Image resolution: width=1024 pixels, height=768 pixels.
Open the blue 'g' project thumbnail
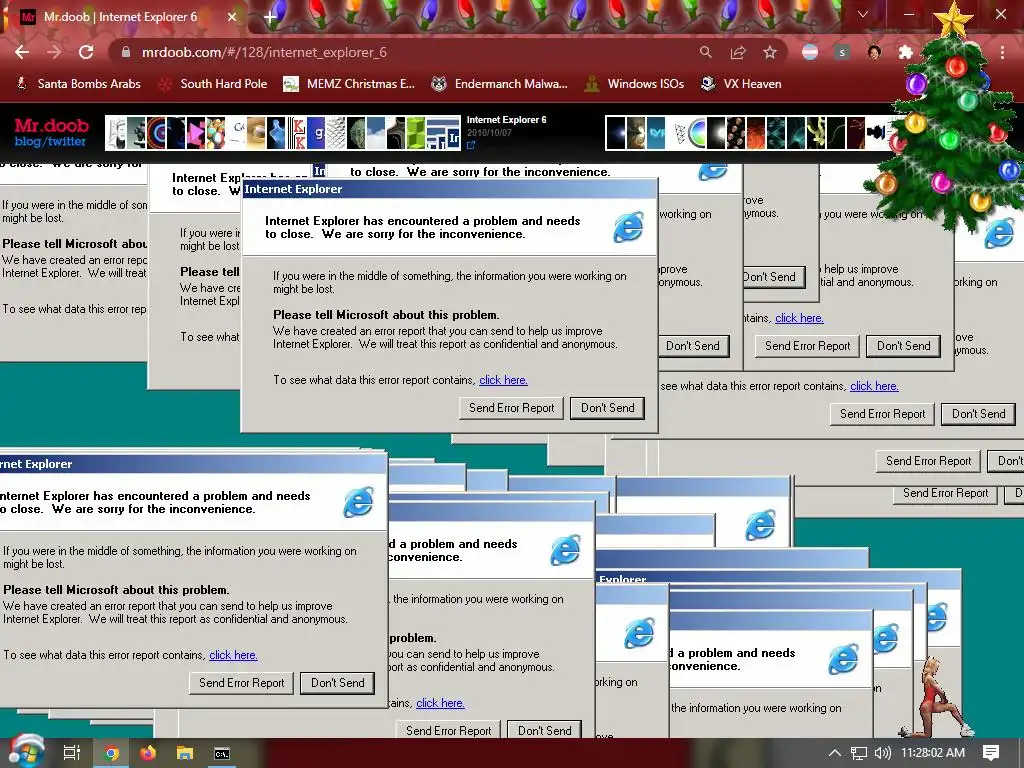click(x=317, y=133)
